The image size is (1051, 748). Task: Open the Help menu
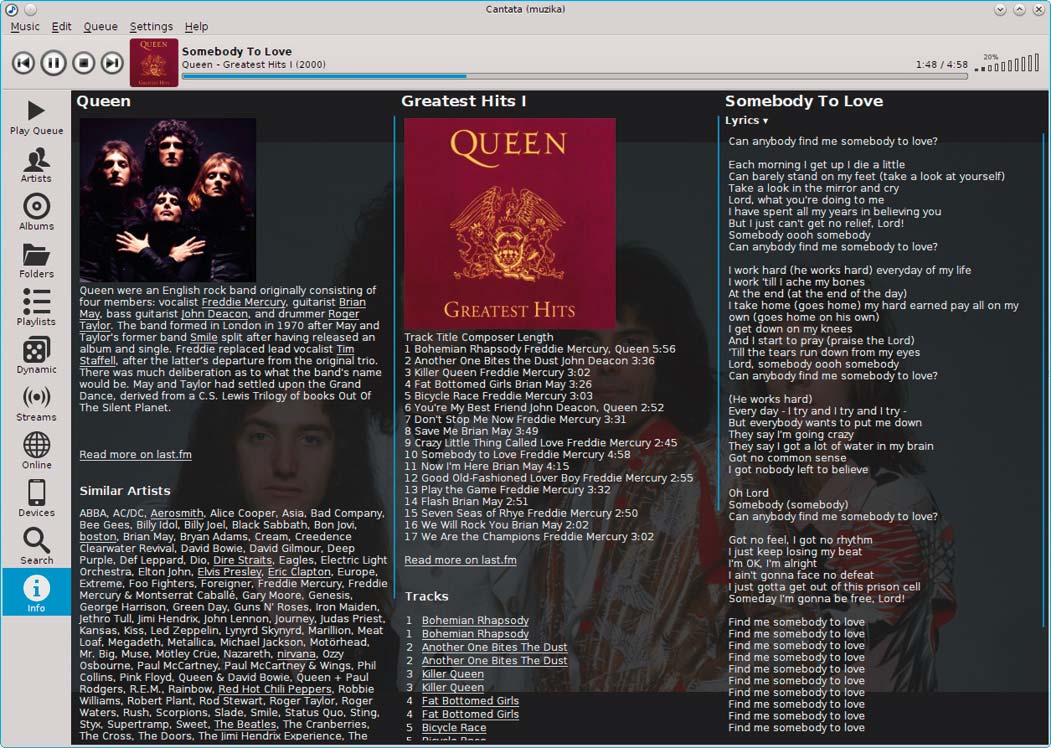click(196, 26)
